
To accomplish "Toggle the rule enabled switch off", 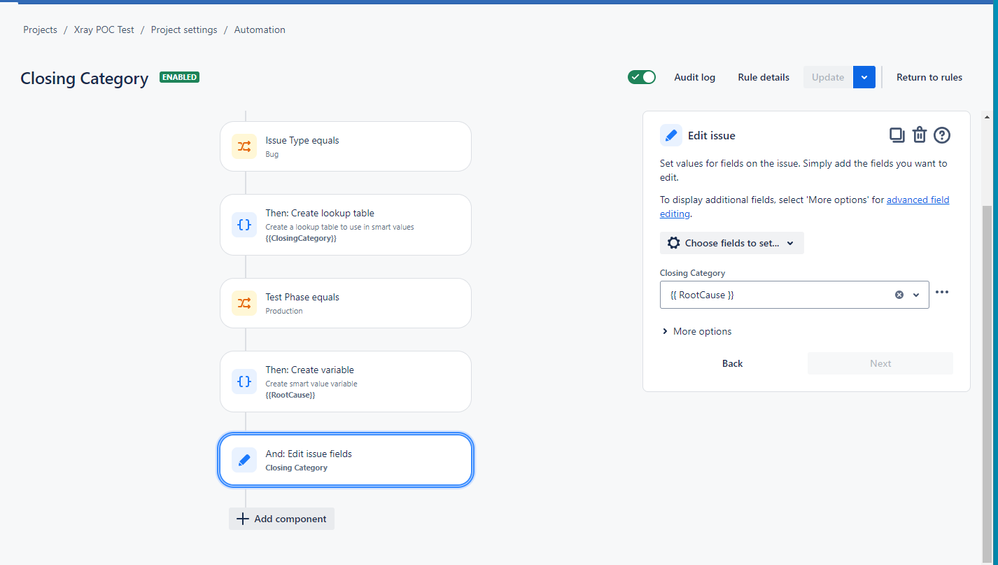I will pos(642,77).
